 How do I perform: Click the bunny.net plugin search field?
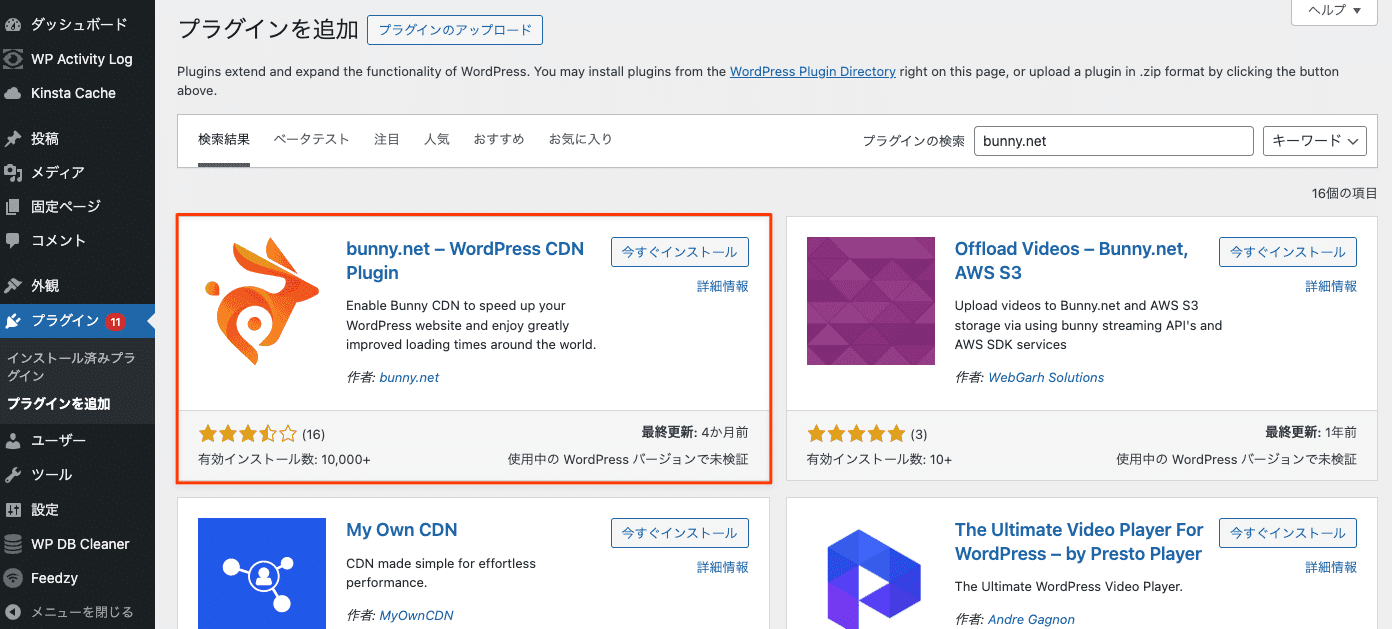(x=1113, y=140)
